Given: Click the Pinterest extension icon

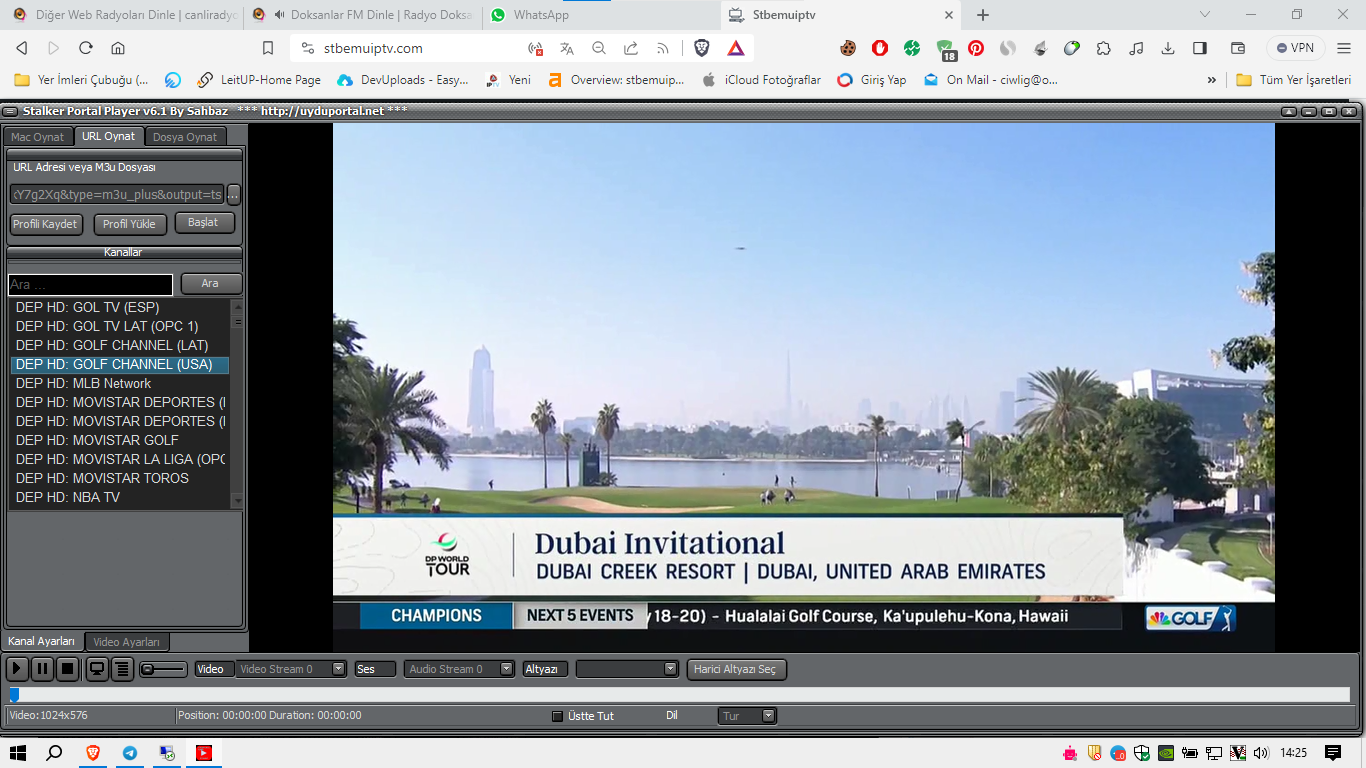Looking at the screenshot, I should [x=976, y=48].
